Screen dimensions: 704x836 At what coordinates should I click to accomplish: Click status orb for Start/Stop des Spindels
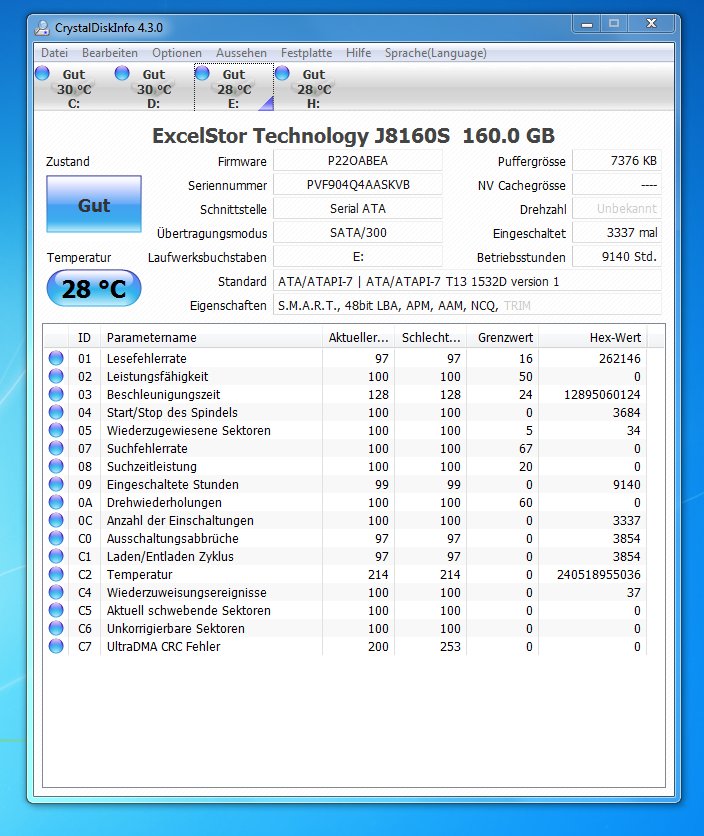click(x=56, y=412)
